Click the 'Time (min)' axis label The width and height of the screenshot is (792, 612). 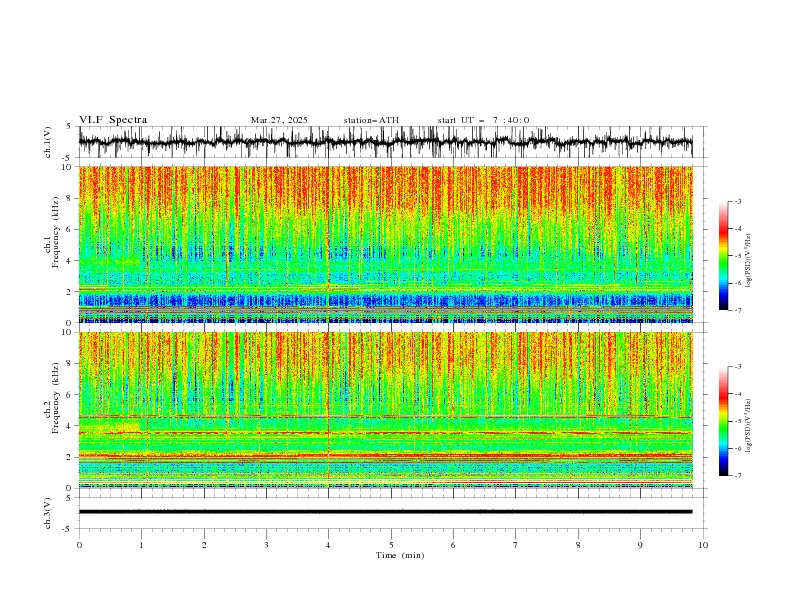[400, 555]
